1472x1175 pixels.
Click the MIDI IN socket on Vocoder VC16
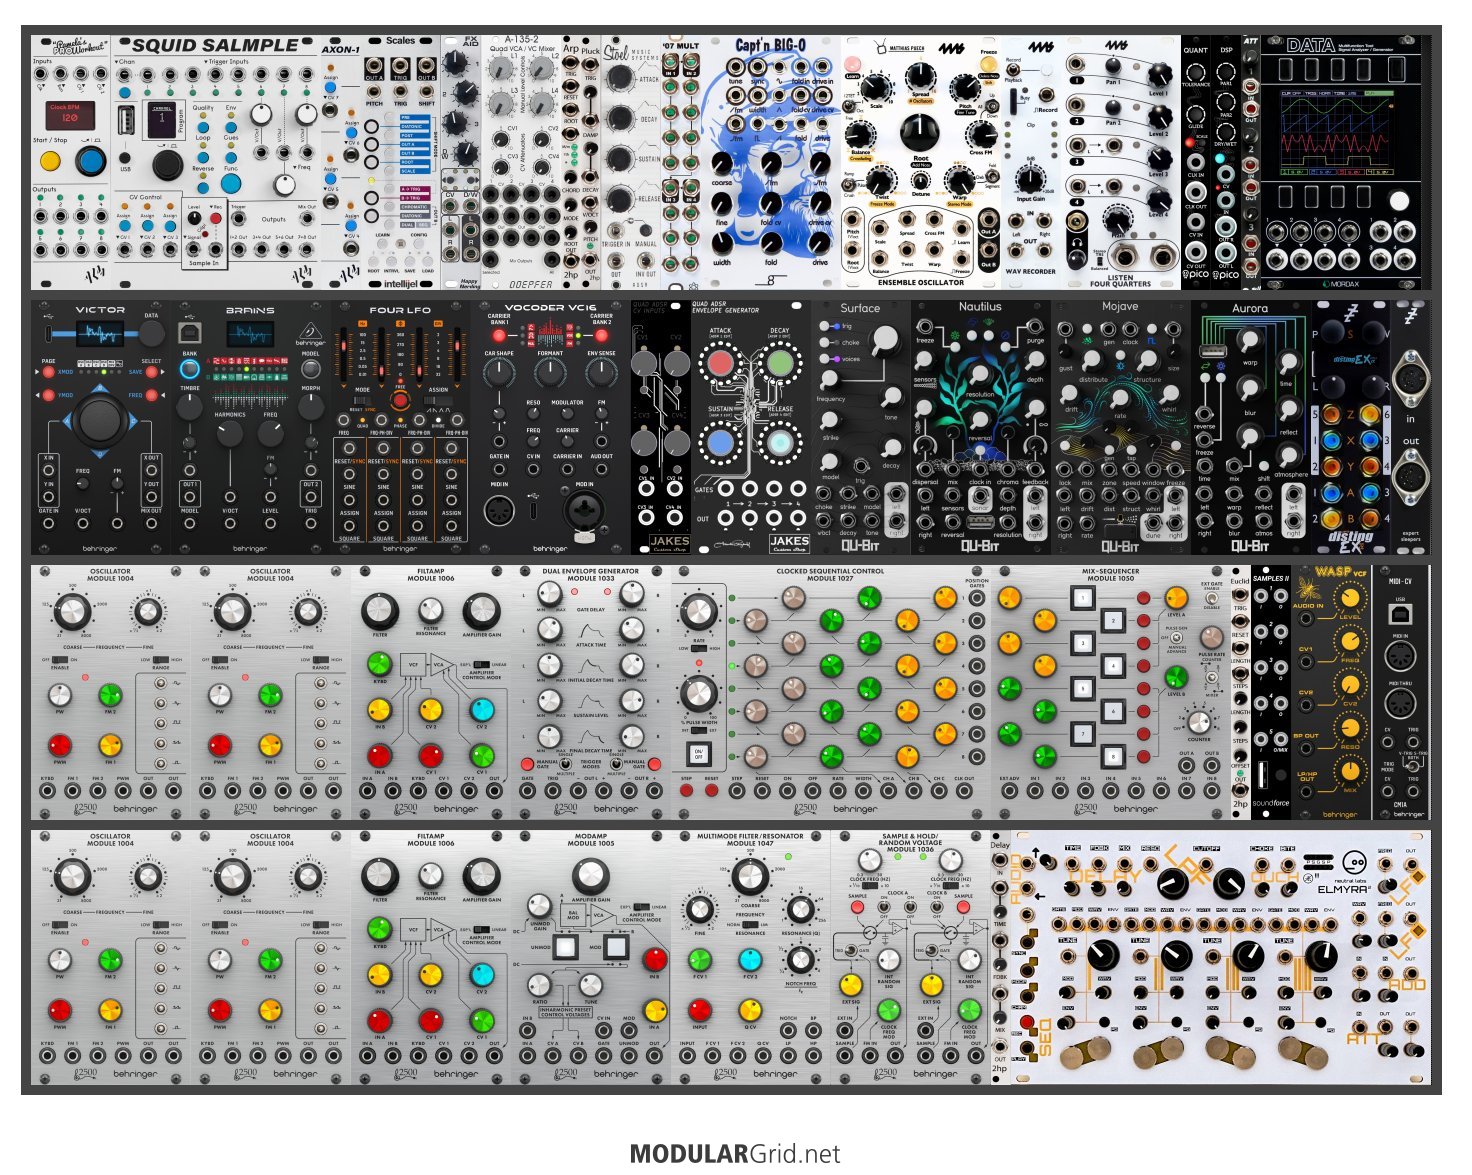[498, 511]
